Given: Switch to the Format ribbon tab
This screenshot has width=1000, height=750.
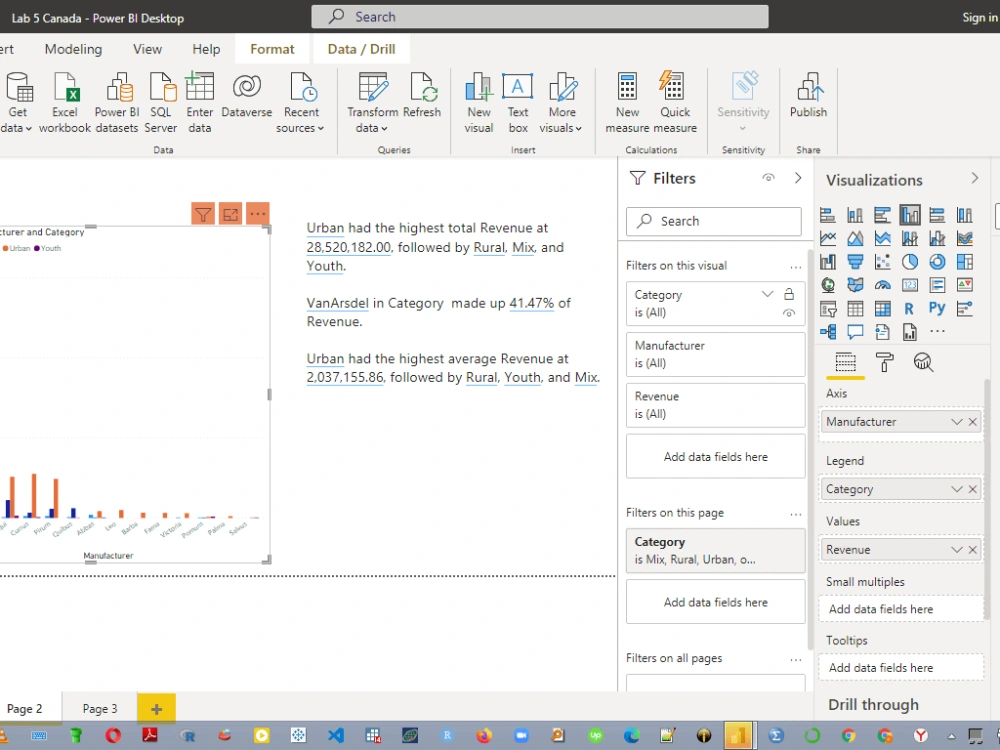Looking at the screenshot, I should (x=272, y=49).
